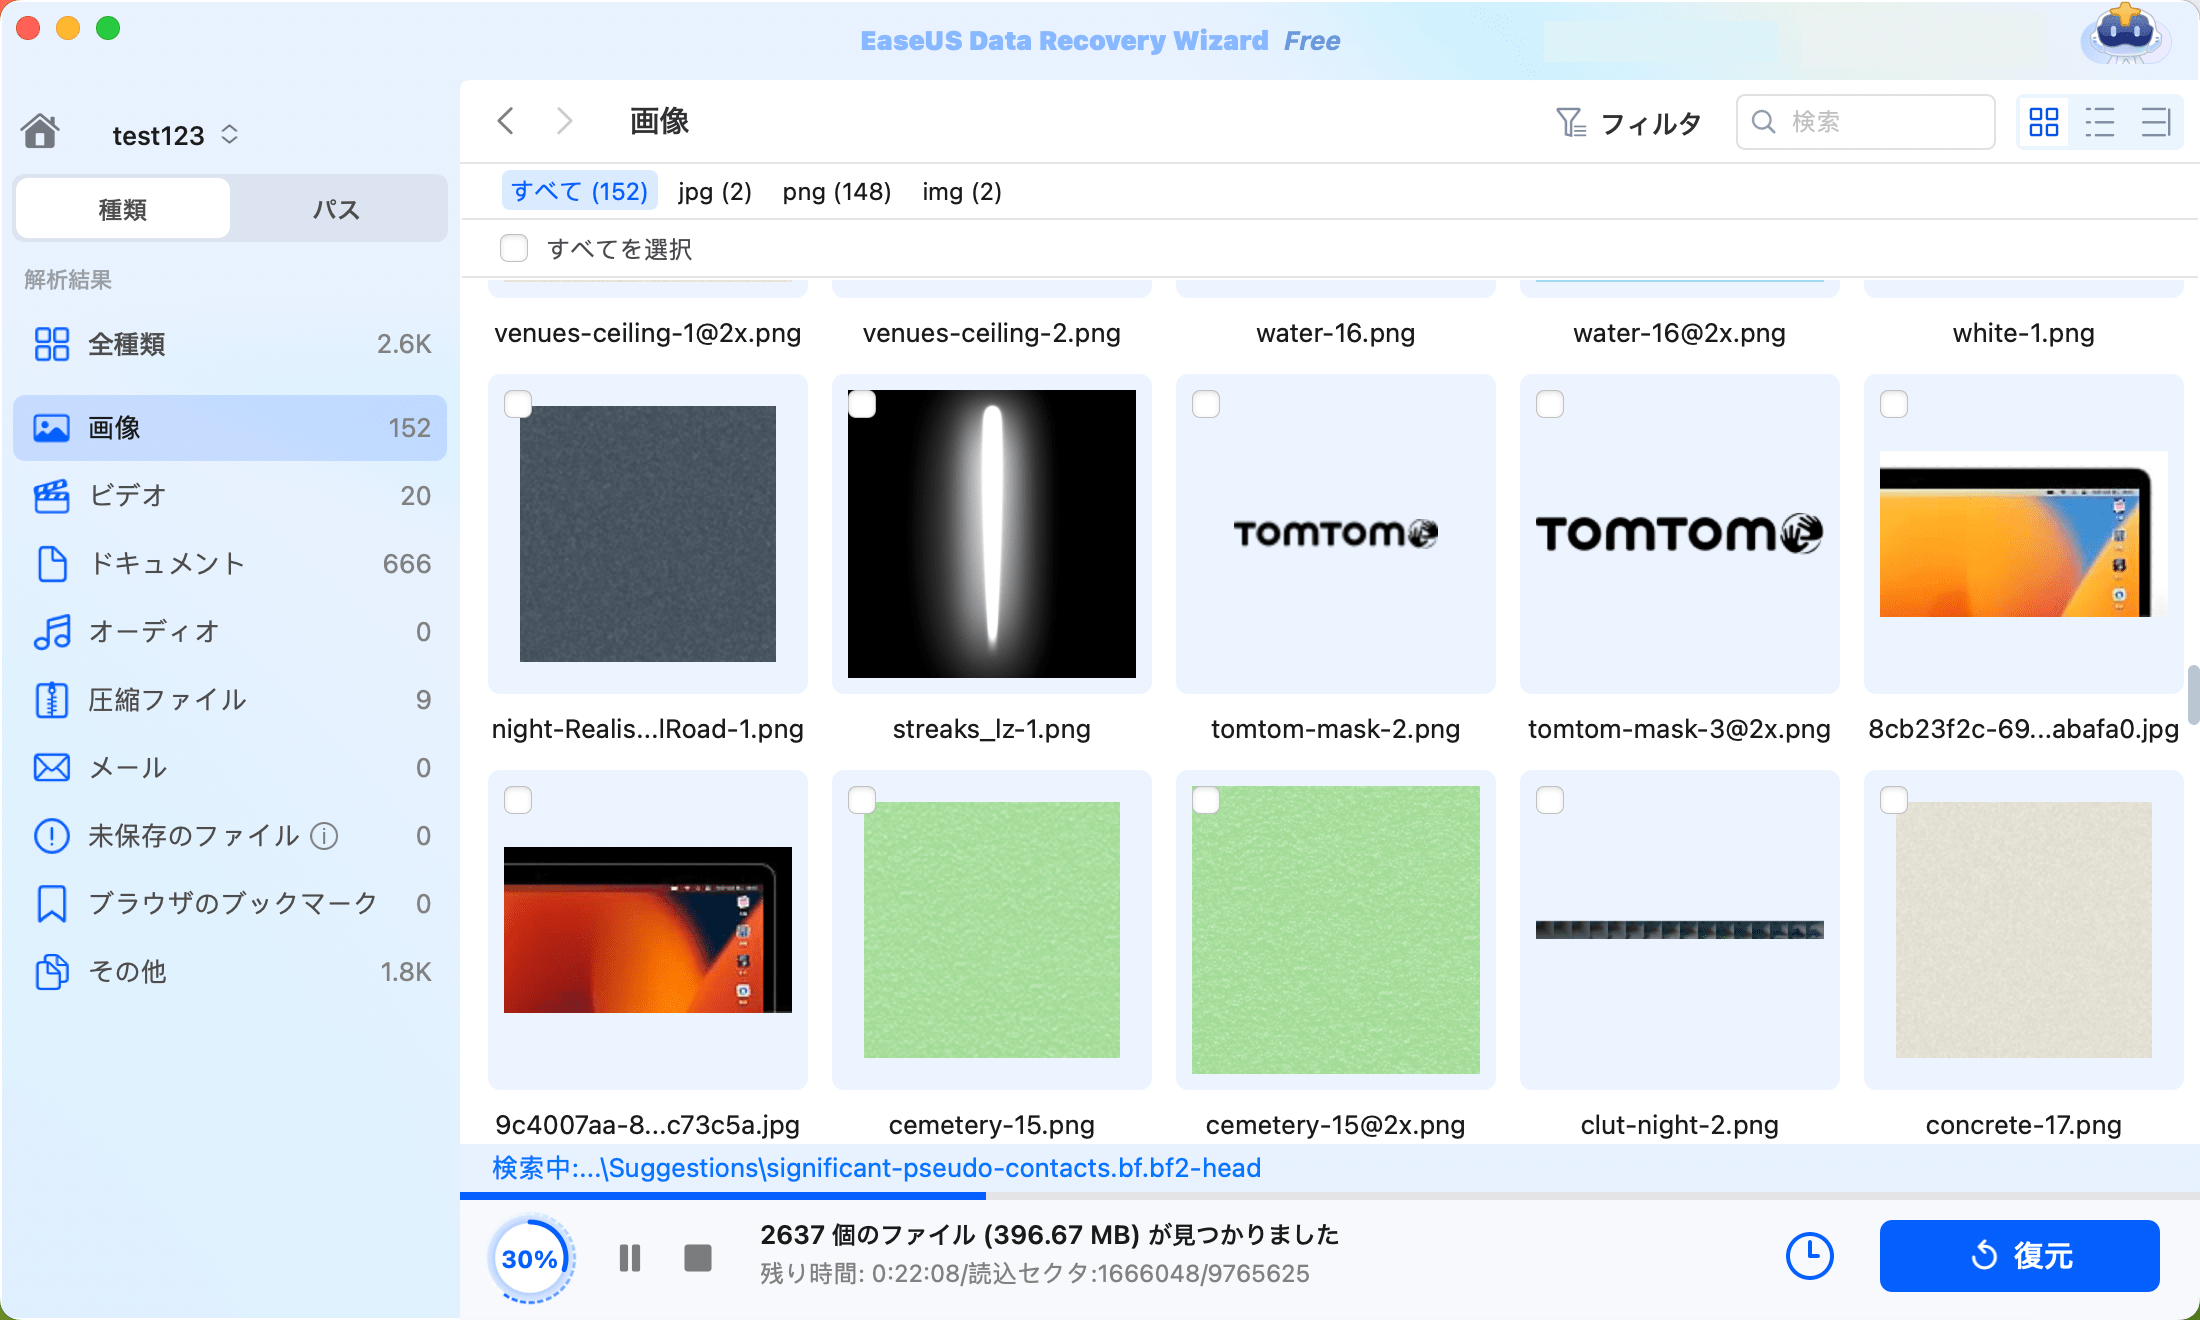Check the night-Realis...lRoad-1.png checkbox
The width and height of the screenshot is (2200, 1320).
(518, 404)
